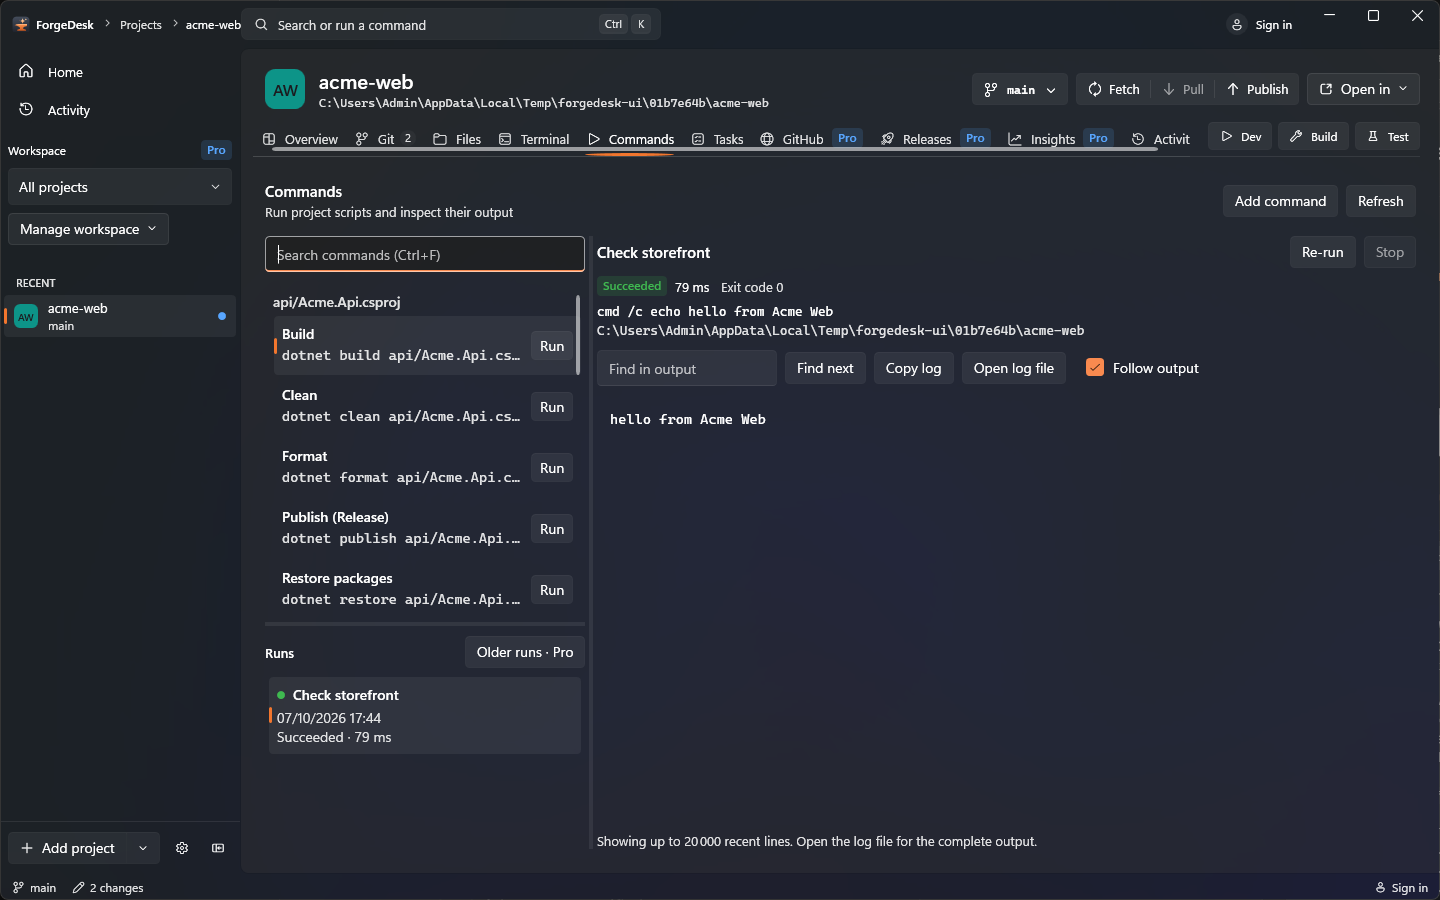Run the Restore packages command
1440x900 pixels.
pos(552,590)
